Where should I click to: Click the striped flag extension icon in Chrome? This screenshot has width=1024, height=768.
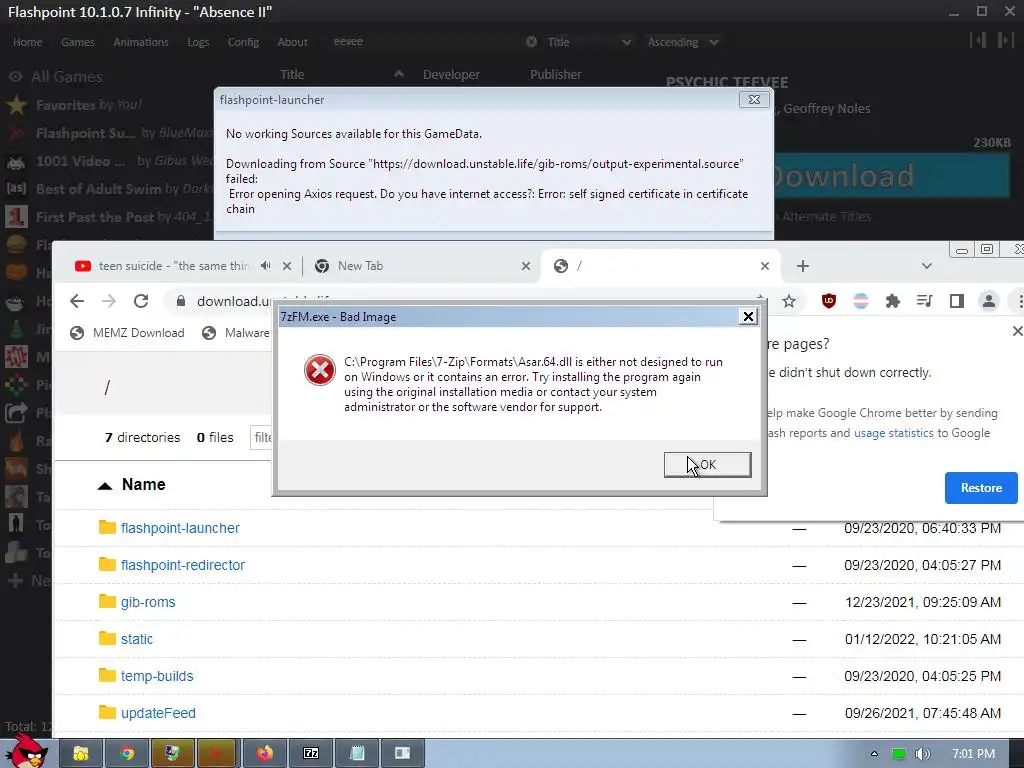pos(861,301)
